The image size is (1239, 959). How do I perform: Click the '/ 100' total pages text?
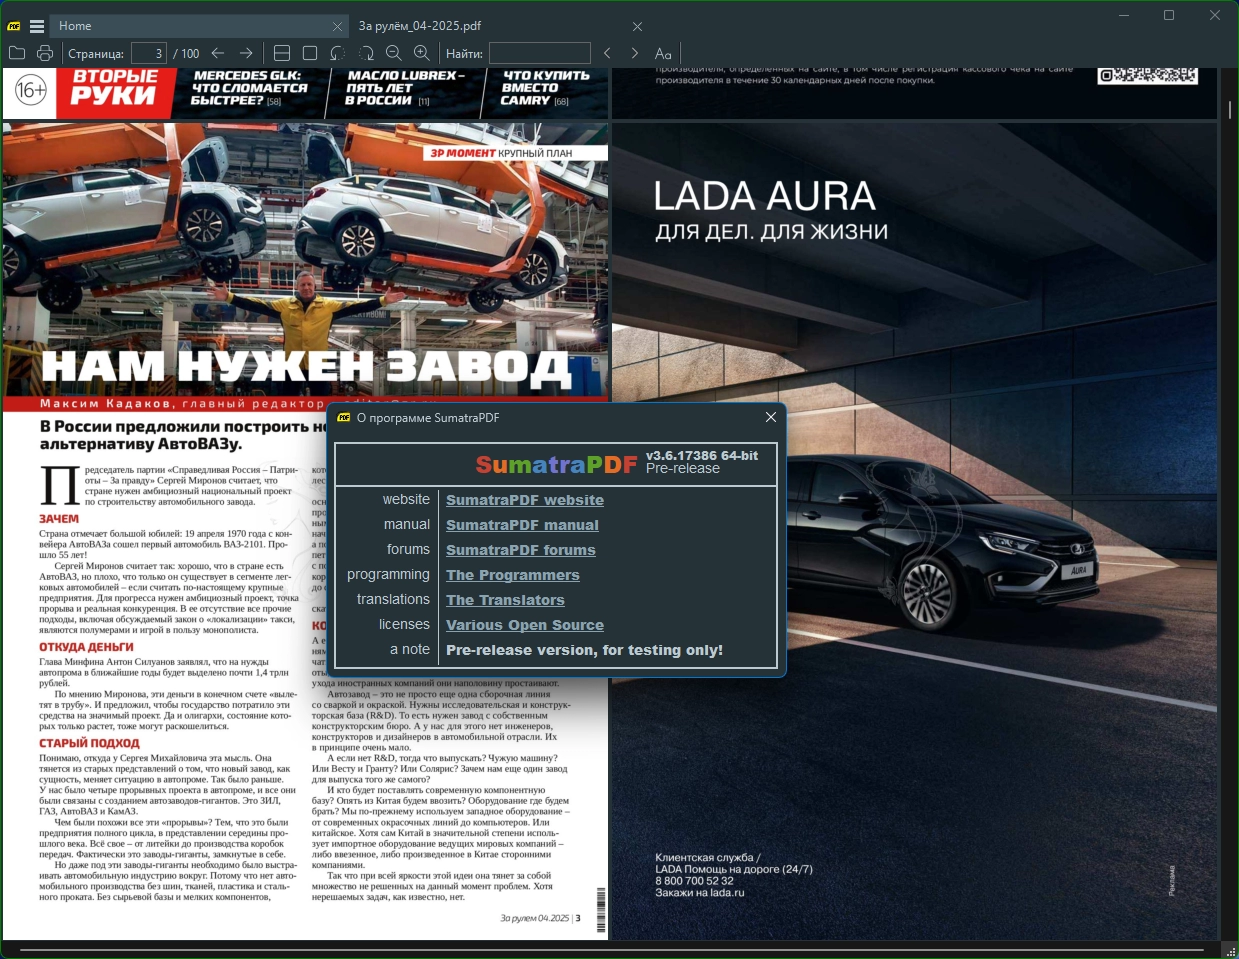point(186,53)
